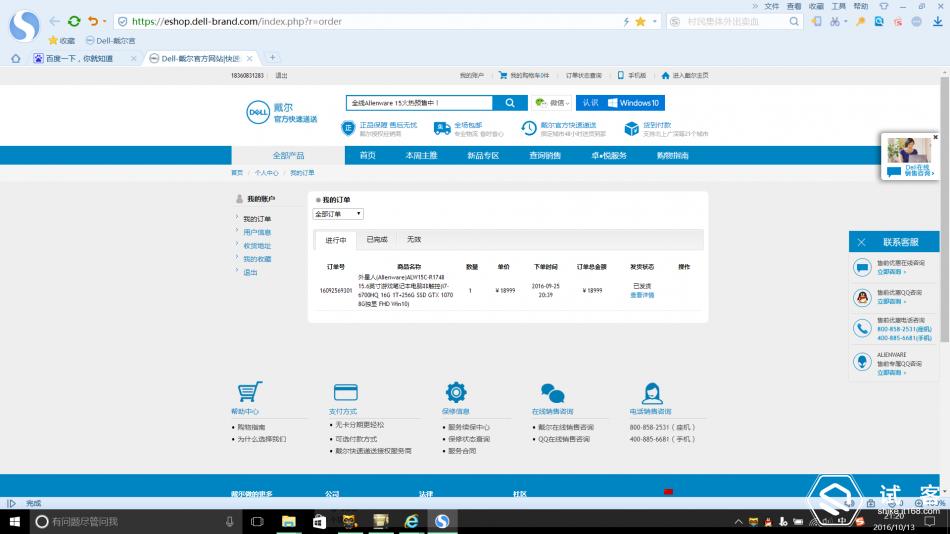
Task: Expand the 微信 dropdown near search bar
Action: coord(553,103)
